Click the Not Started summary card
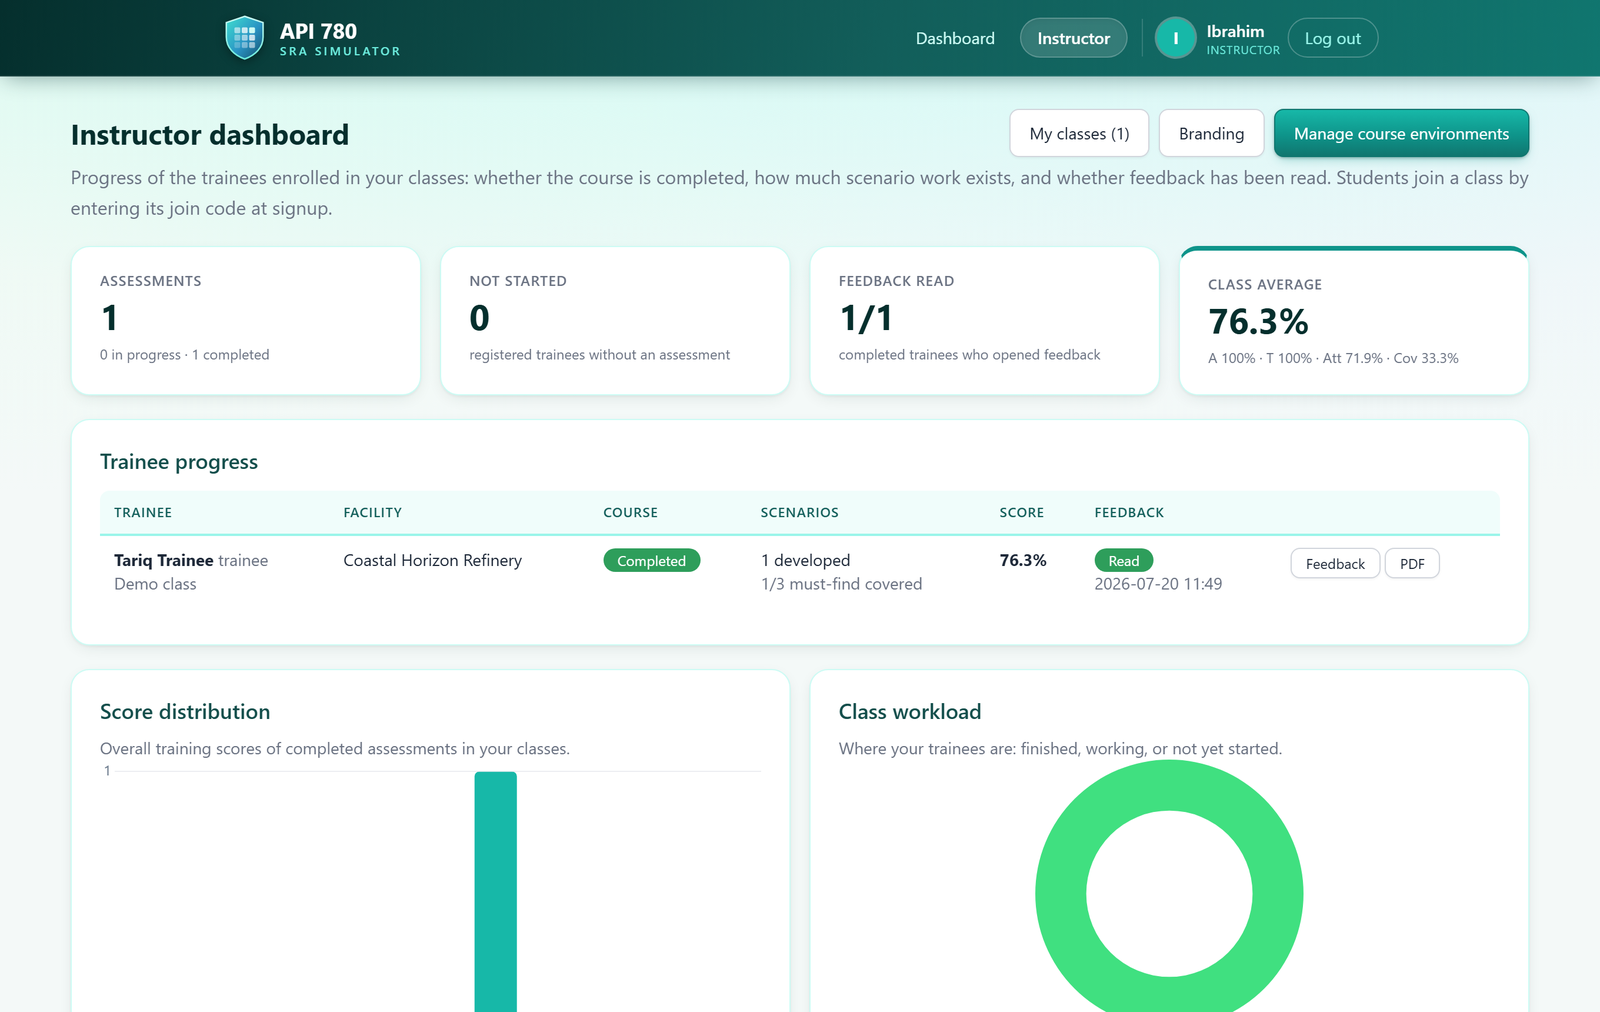1600x1012 pixels. pyautogui.click(x=615, y=321)
